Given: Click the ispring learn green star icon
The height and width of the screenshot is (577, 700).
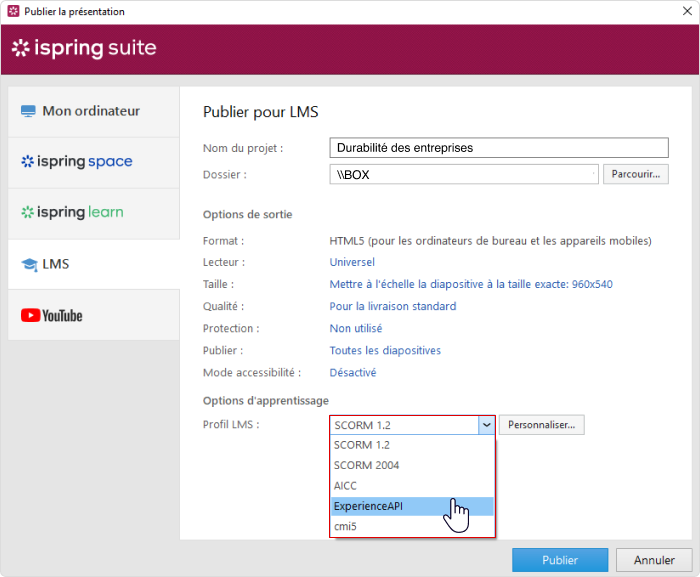Looking at the screenshot, I should point(28,212).
